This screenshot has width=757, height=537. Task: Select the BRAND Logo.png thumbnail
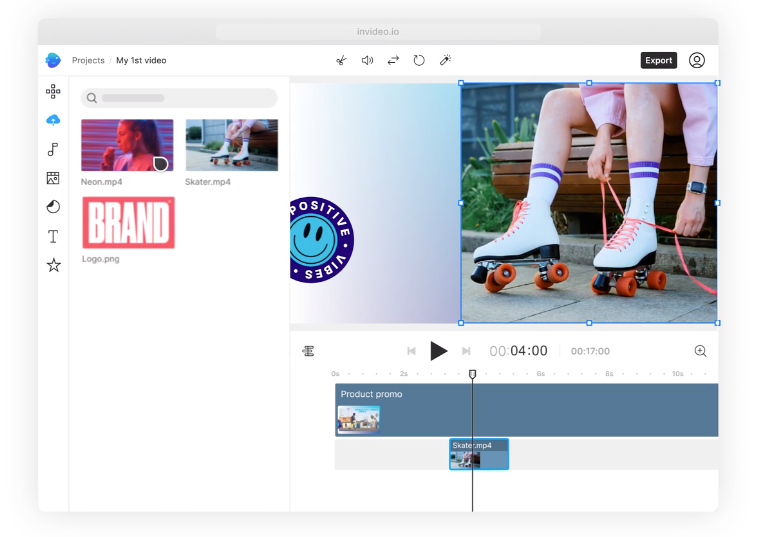tap(128, 223)
